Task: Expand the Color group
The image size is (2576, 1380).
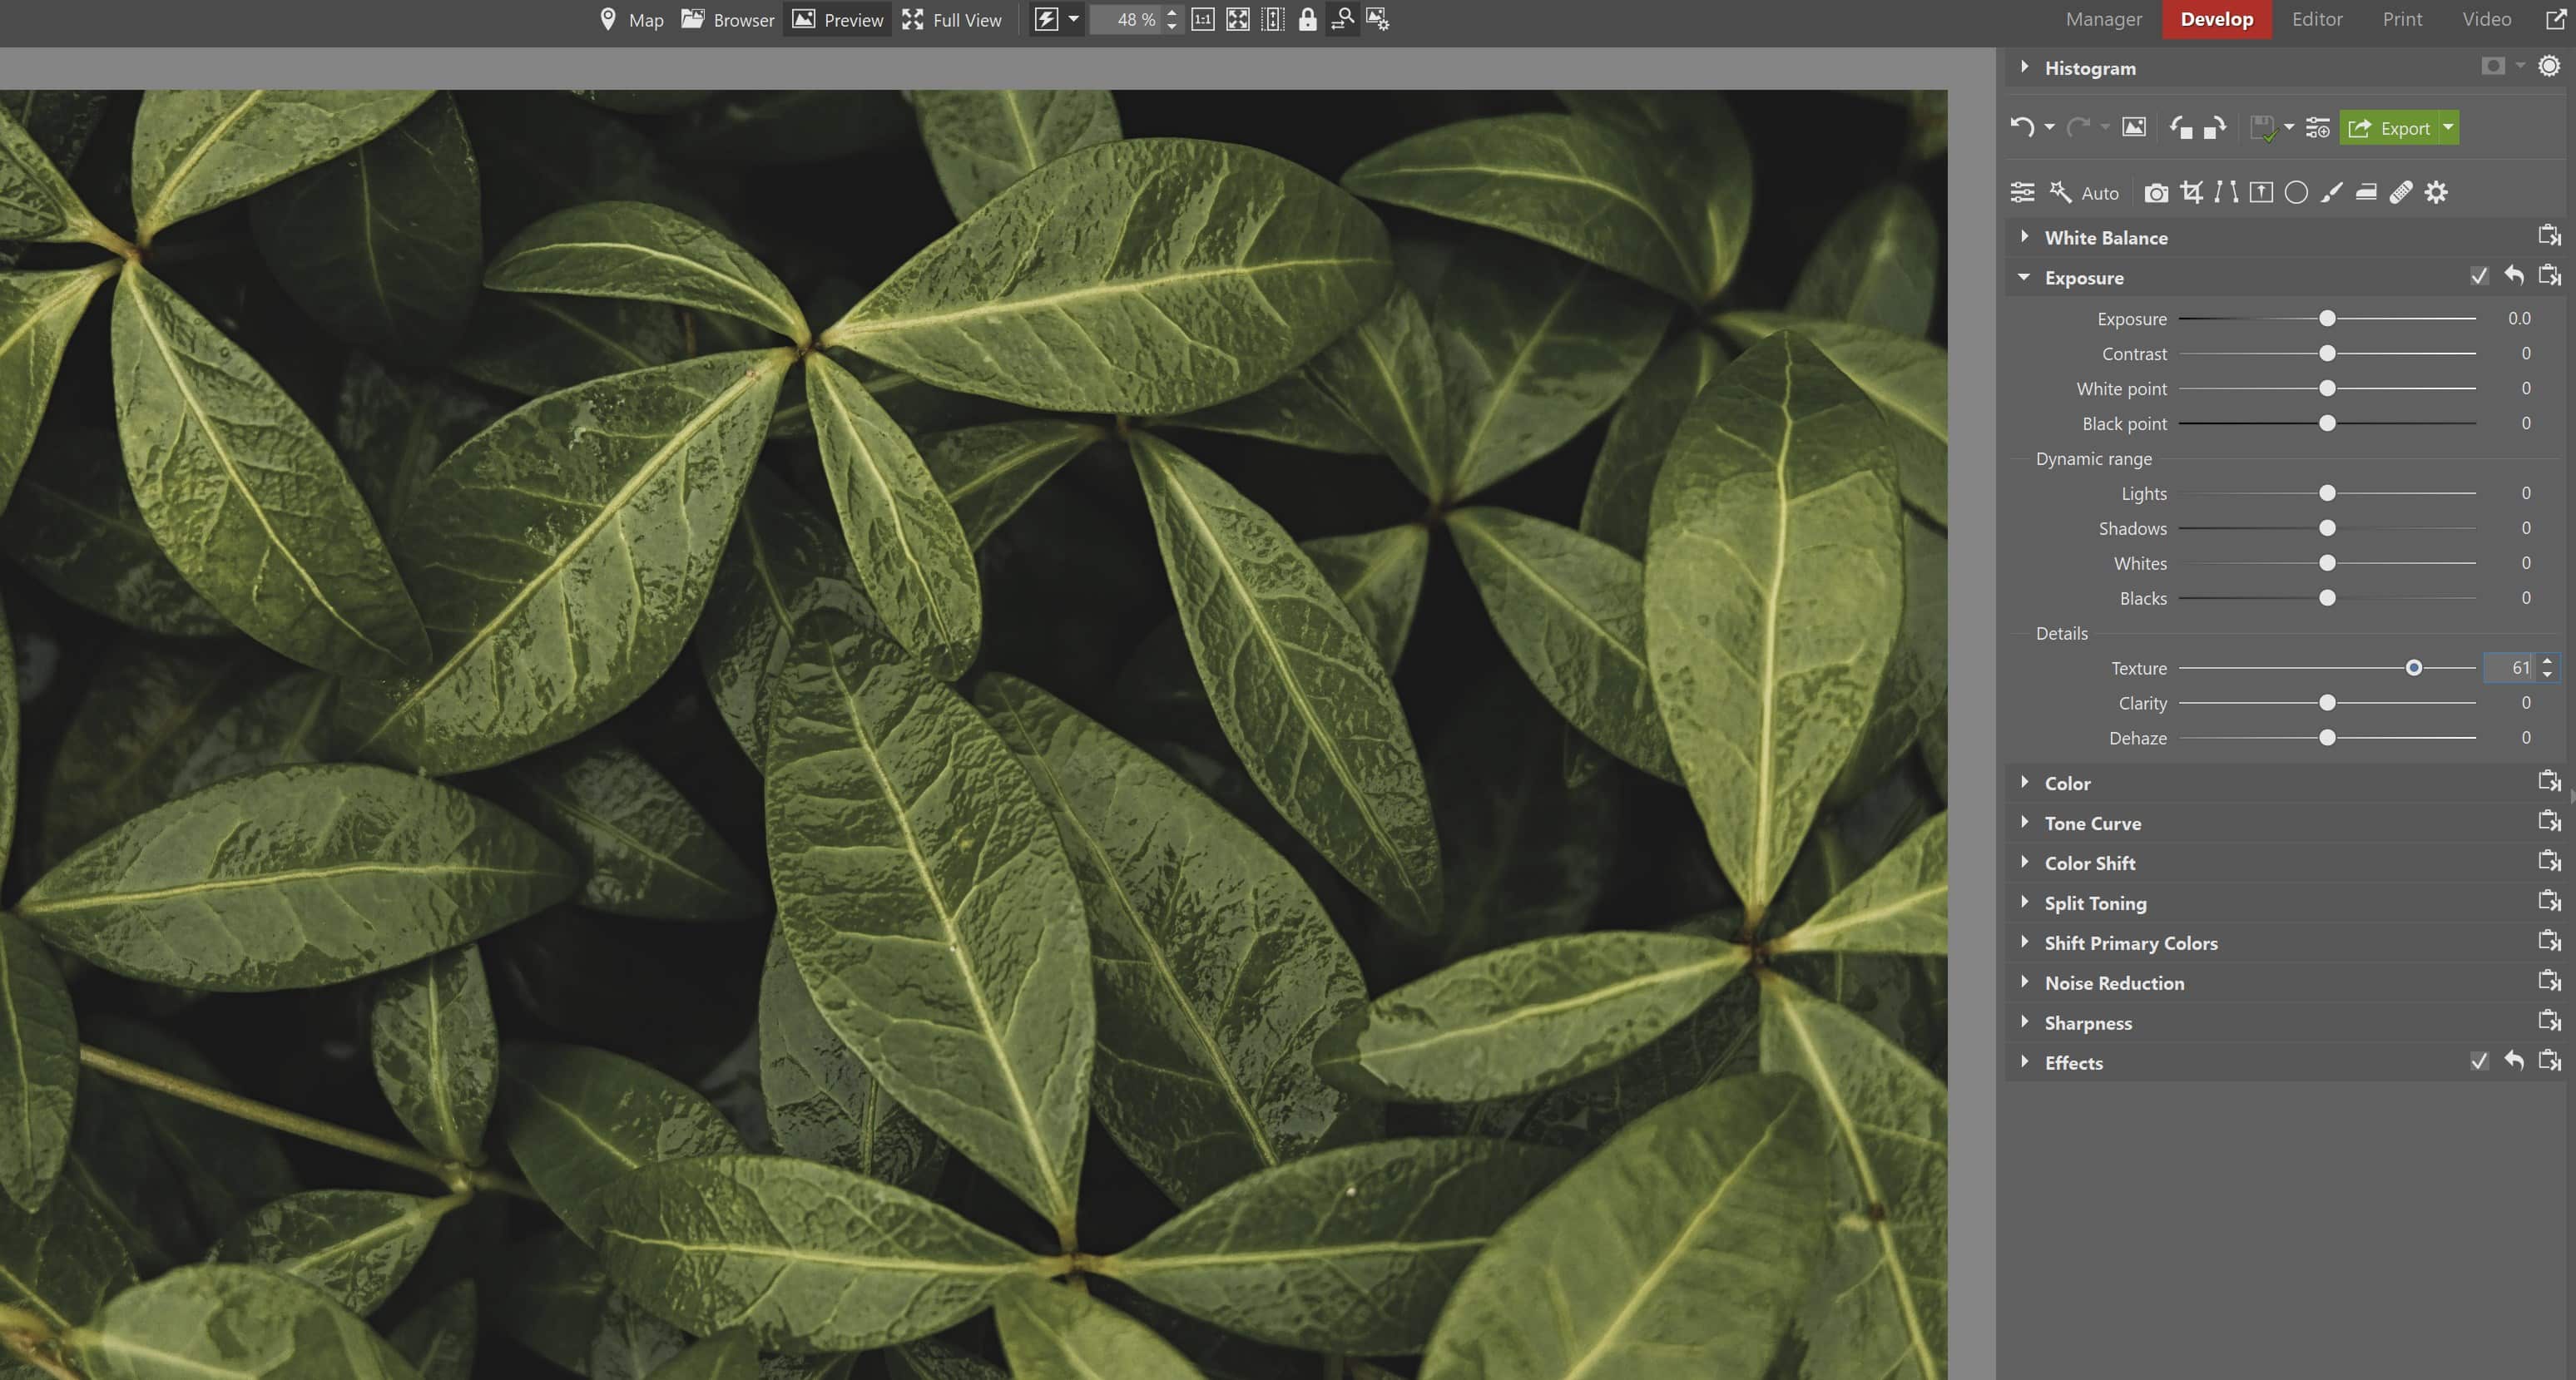Action: click(2025, 782)
